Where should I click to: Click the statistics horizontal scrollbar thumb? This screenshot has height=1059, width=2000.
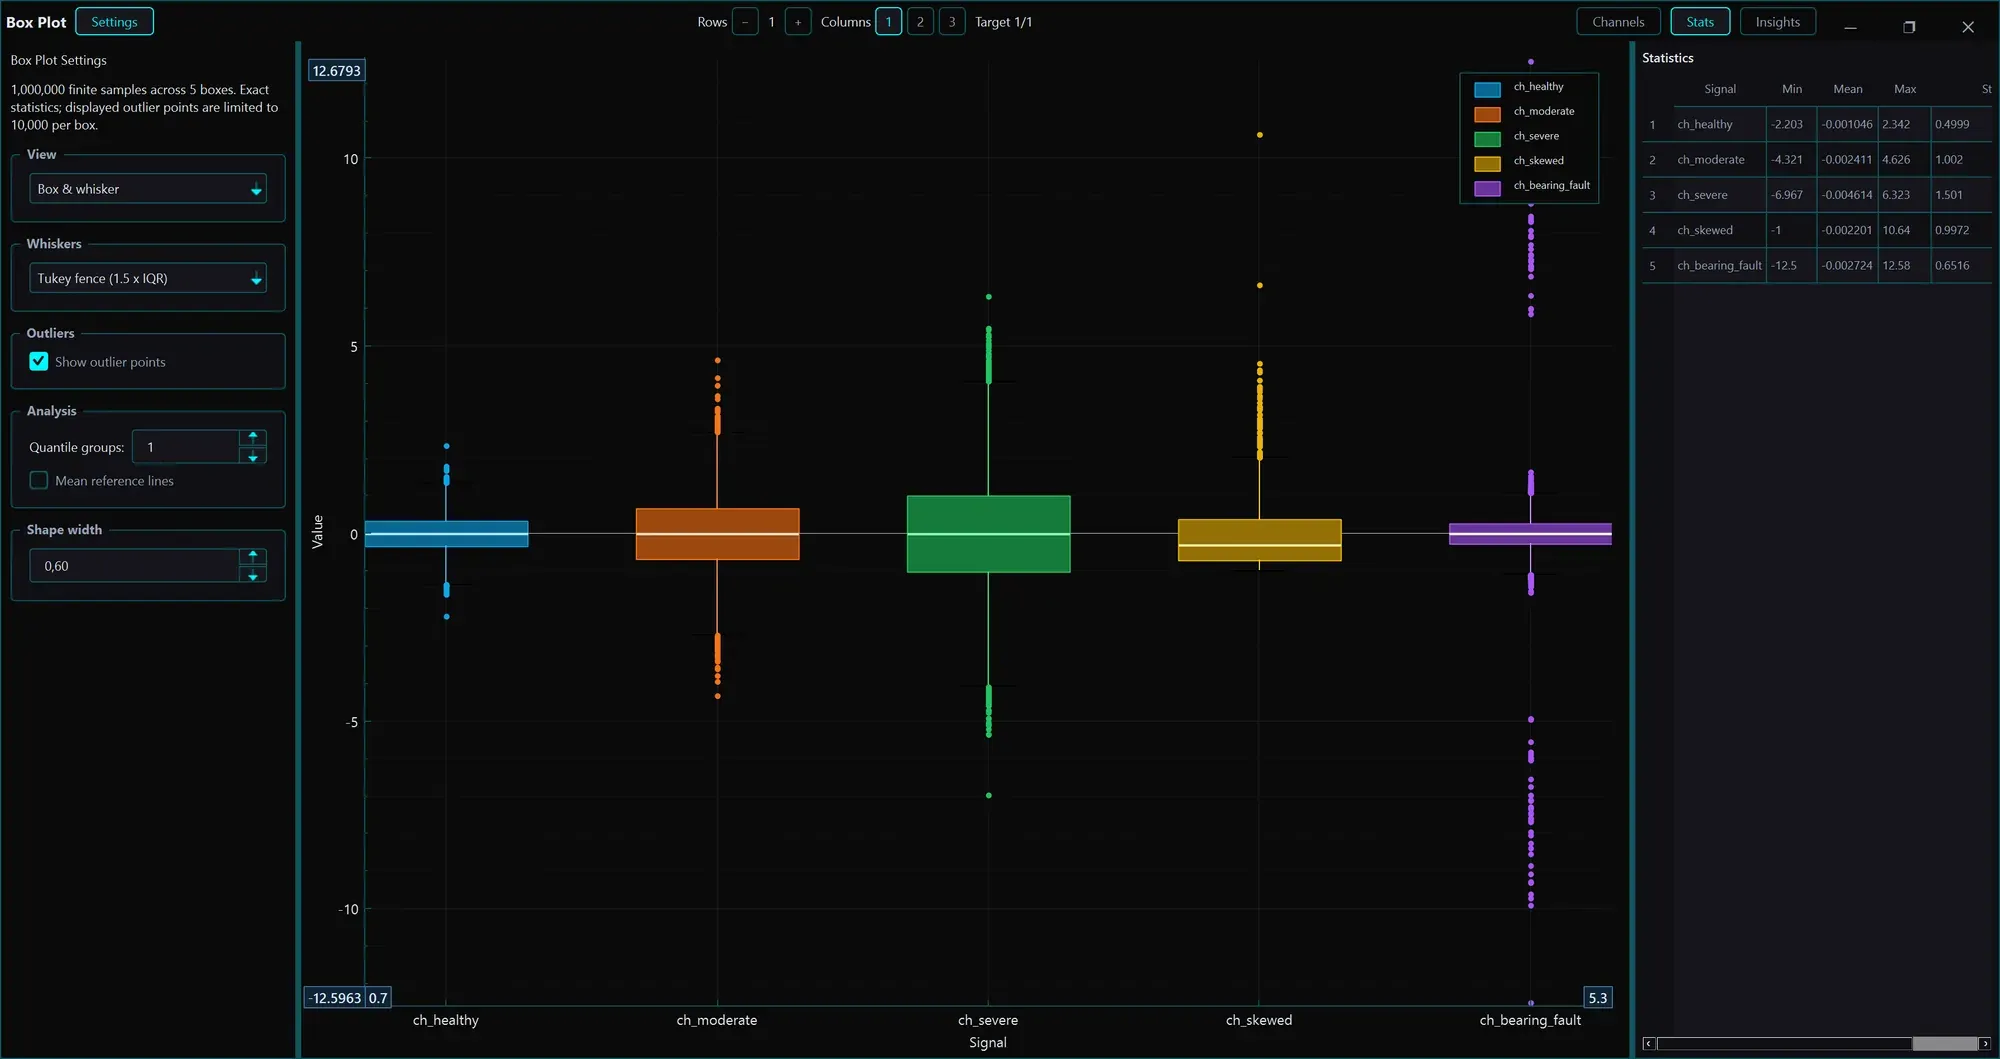[x=1945, y=1044]
